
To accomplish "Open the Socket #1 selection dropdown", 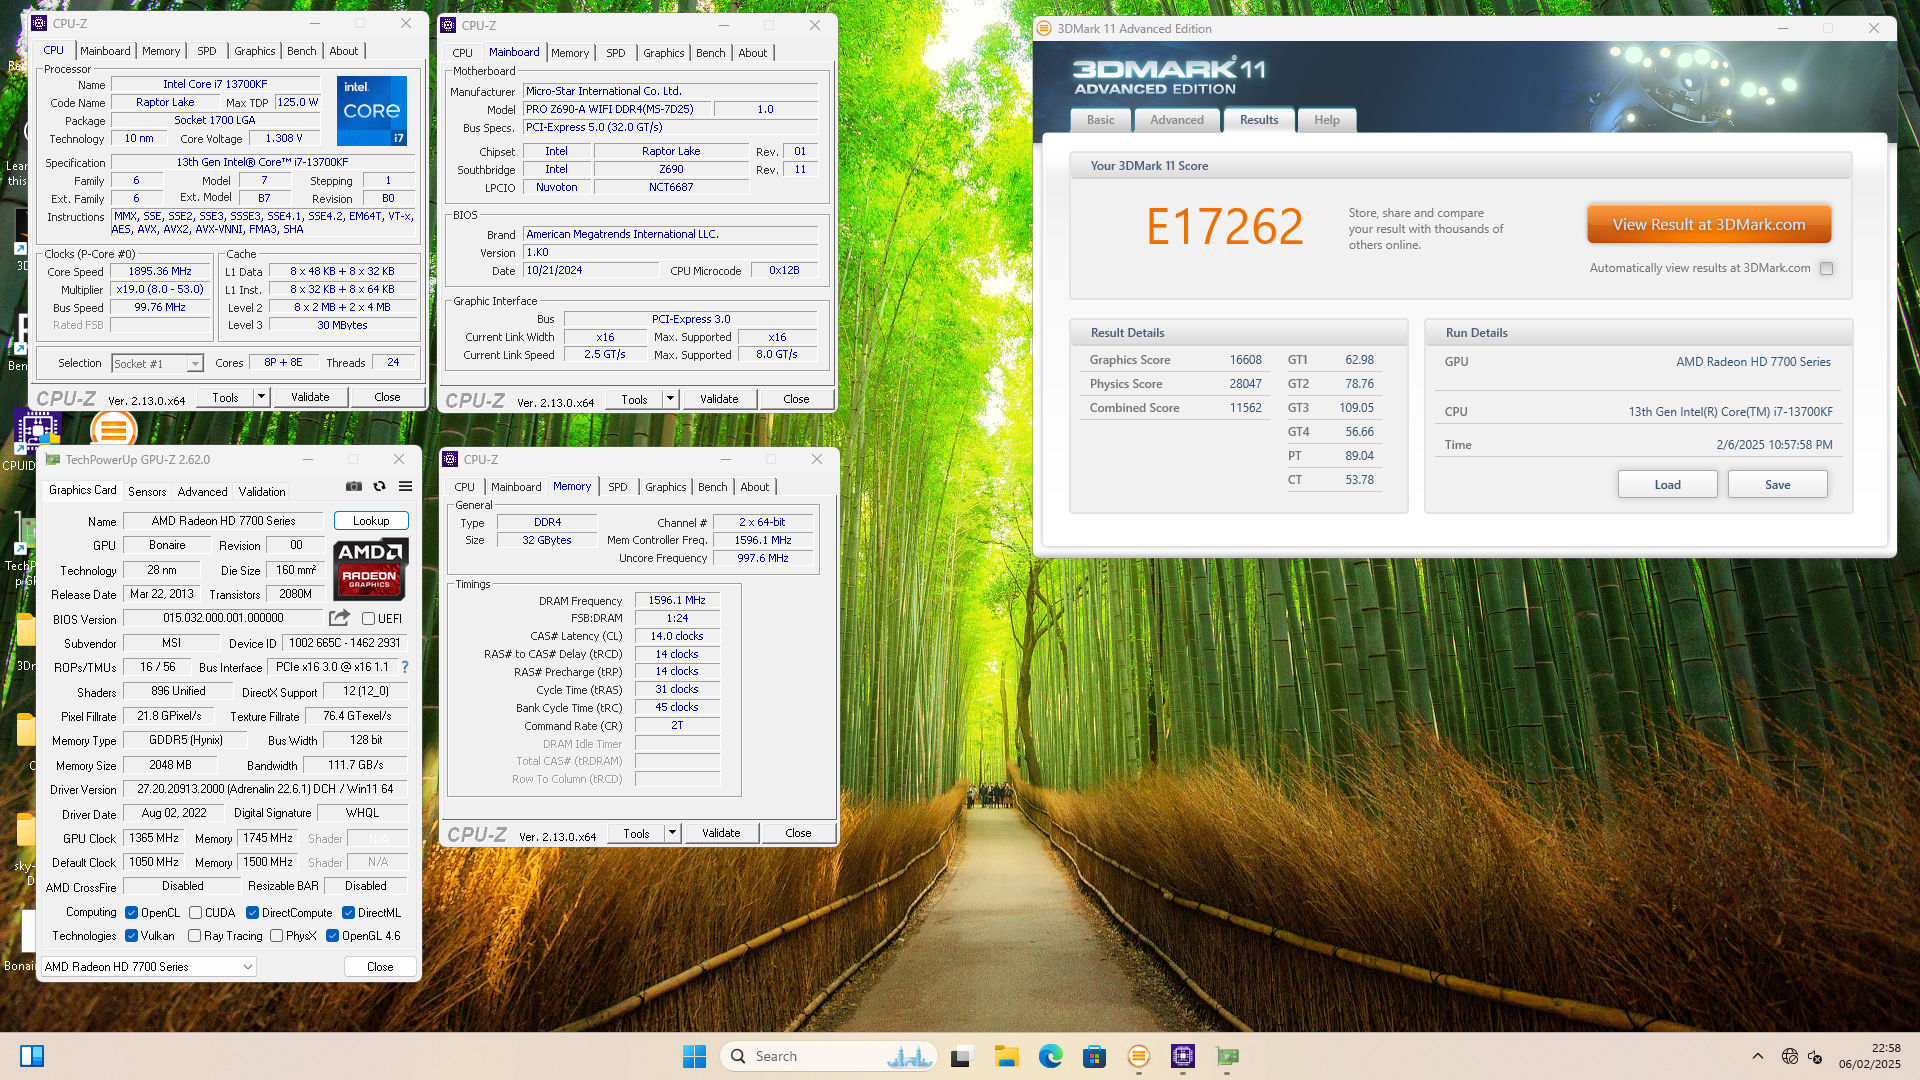I will tap(157, 363).
